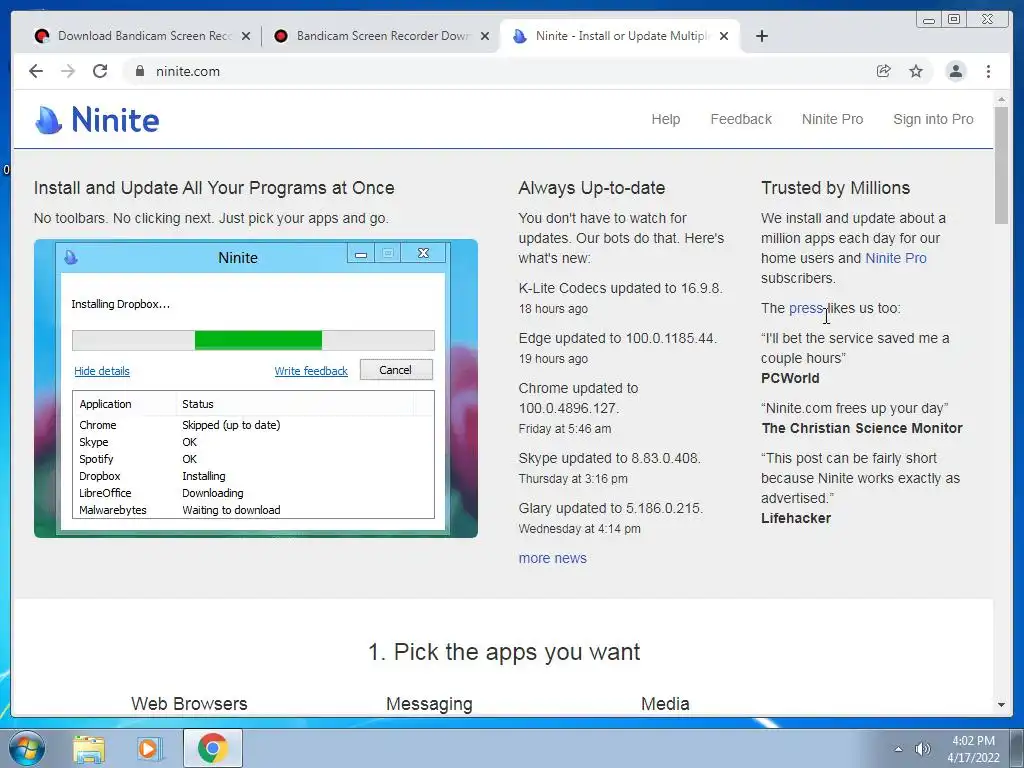Click the 'K-Lite Codecs updated to 16.9.8.' text
The width and height of the screenshot is (1024, 768).
pos(620,288)
